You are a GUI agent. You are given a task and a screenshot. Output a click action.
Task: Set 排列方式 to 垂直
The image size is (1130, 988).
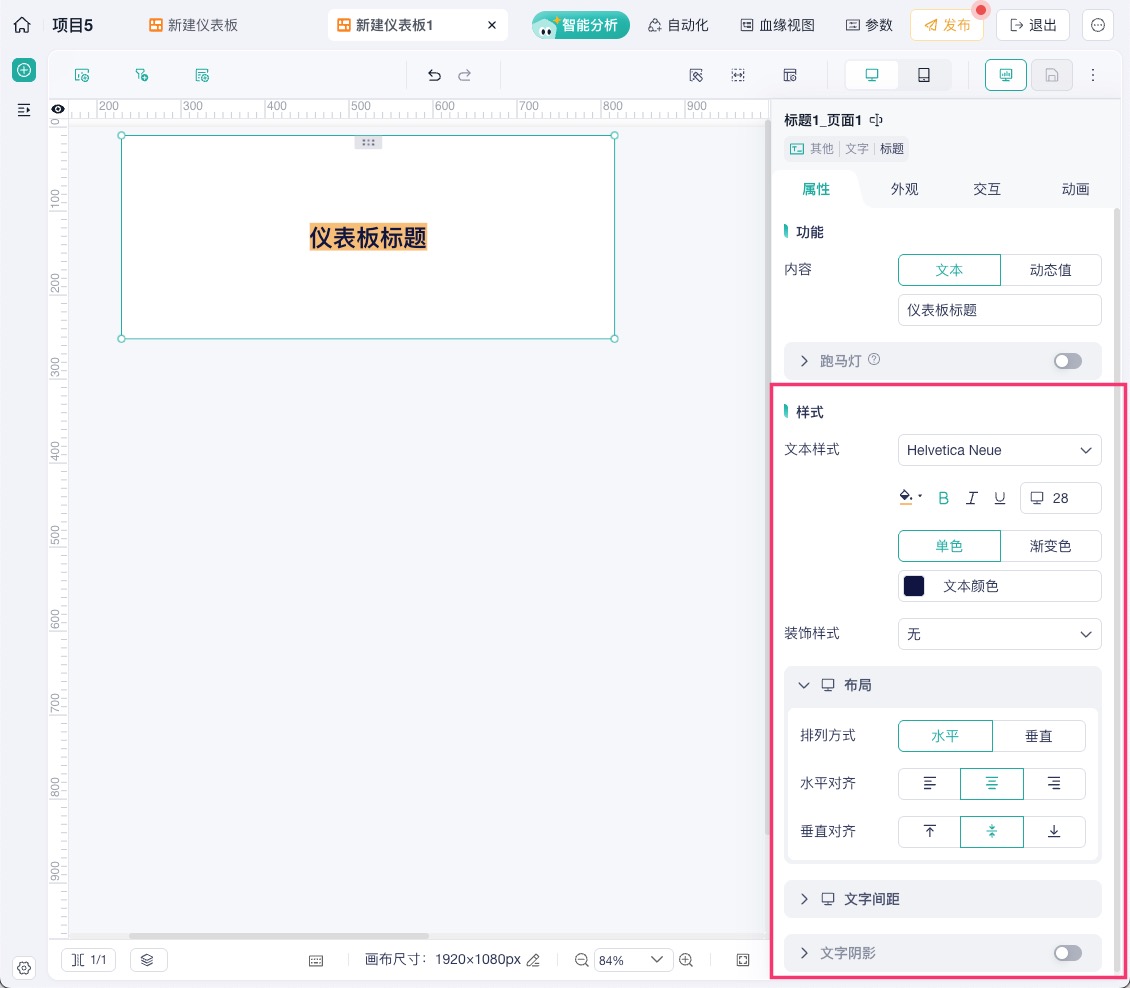1038,736
